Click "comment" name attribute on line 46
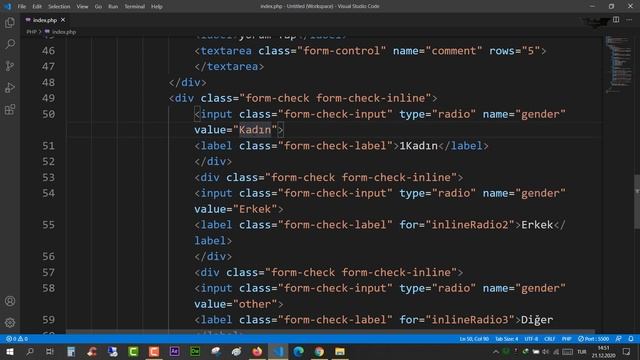Image resolution: width=640 pixels, height=360 pixels. [x=453, y=51]
